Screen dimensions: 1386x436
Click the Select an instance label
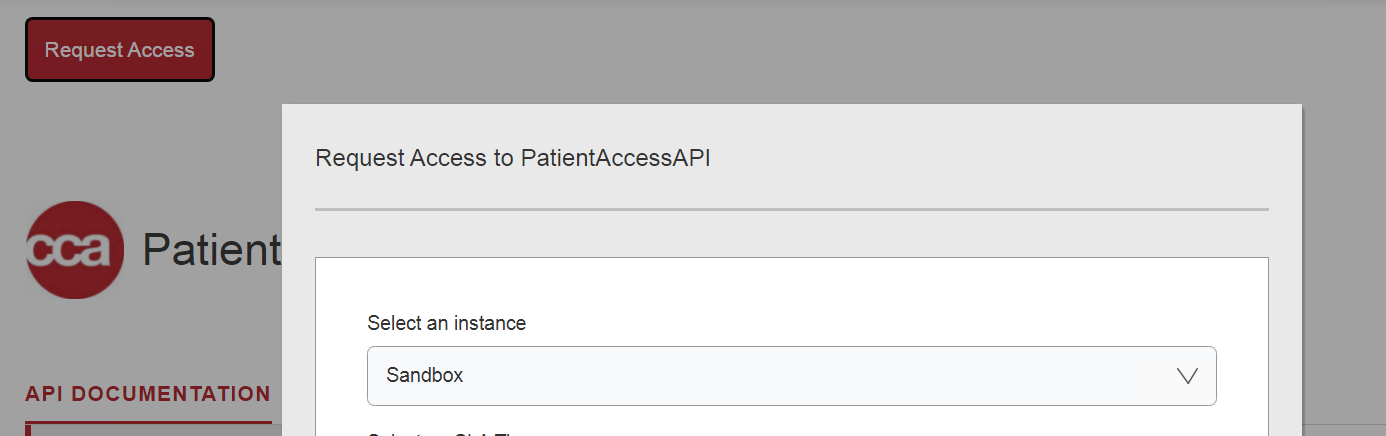[x=446, y=323]
